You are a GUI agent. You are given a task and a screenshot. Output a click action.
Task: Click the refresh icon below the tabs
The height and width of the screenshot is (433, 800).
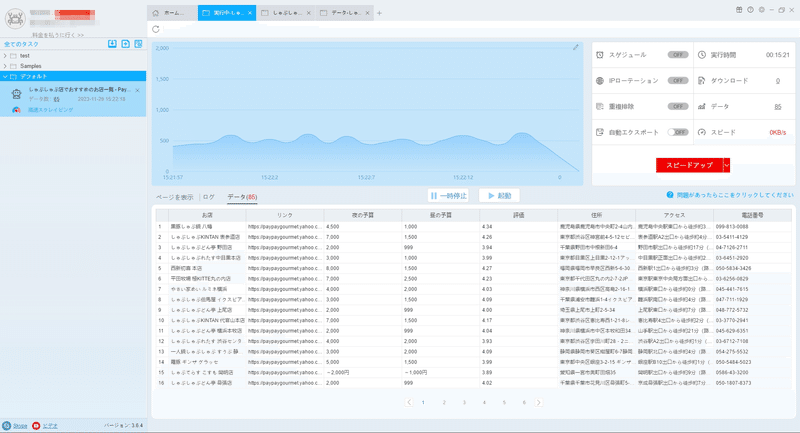coord(156,30)
